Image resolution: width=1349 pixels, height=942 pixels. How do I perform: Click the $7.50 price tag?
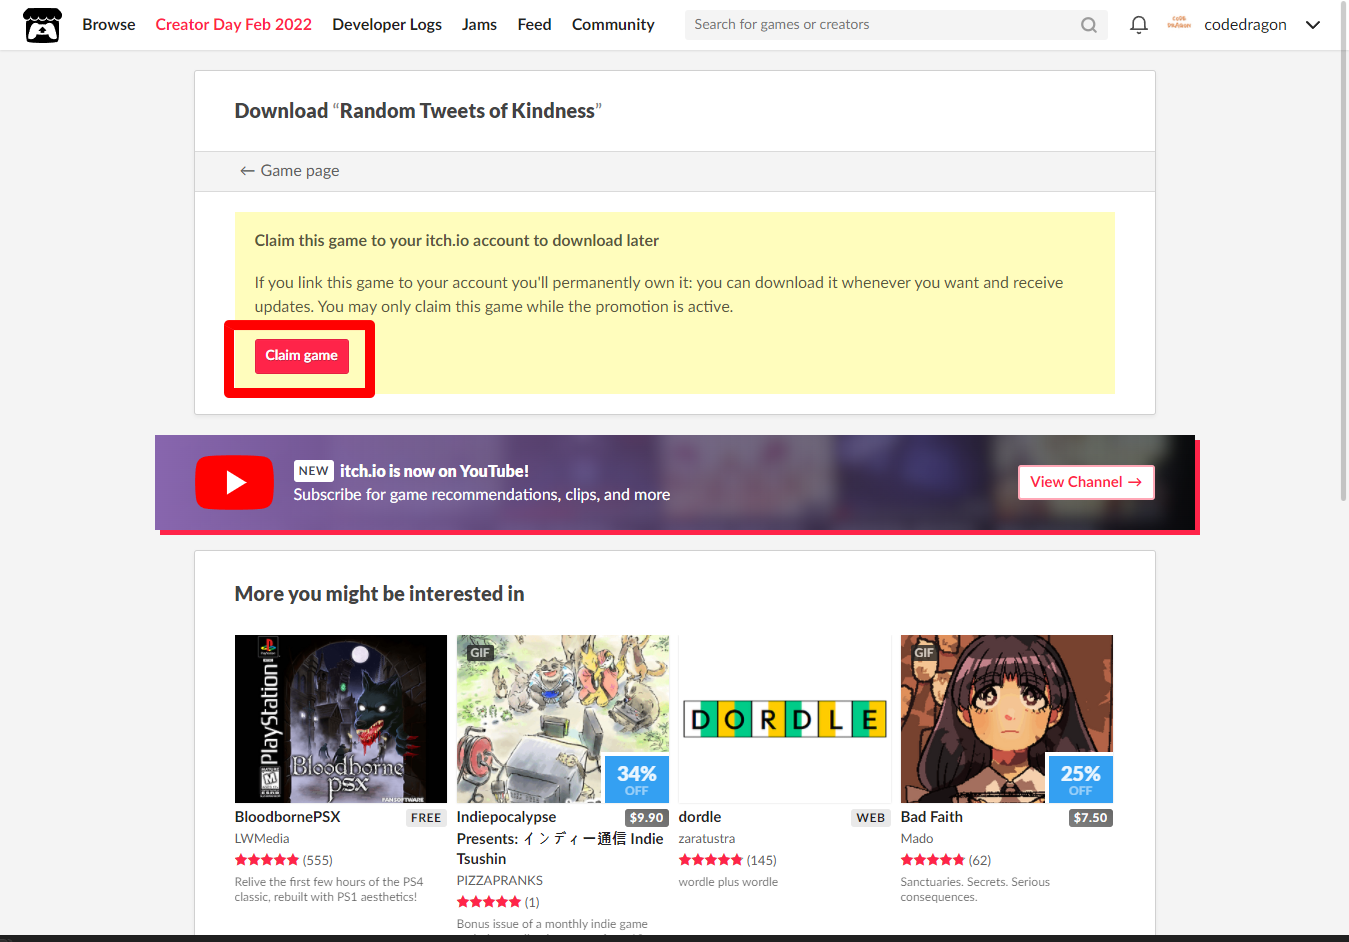pyautogui.click(x=1091, y=818)
